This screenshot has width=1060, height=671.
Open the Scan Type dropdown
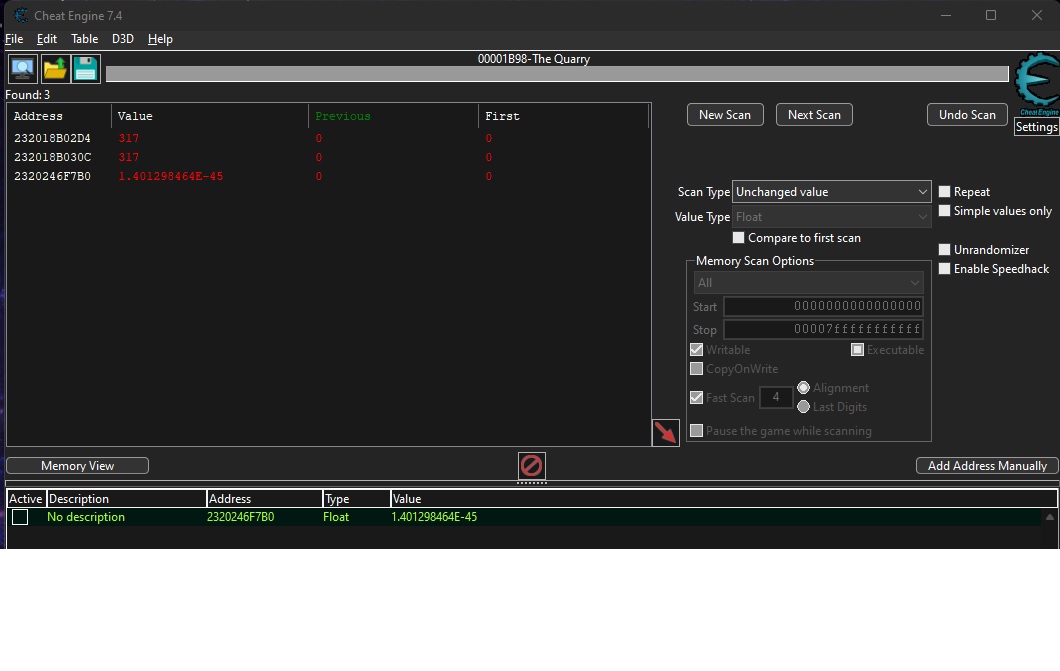[832, 192]
